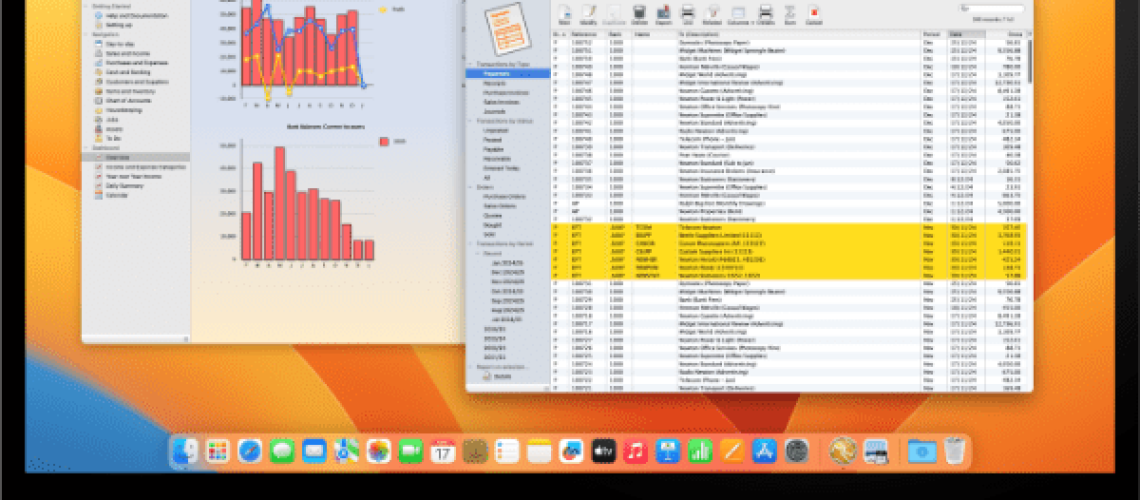Open the Columns toolbar dropdown
This screenshot has height=500, width=1140.
739,14
